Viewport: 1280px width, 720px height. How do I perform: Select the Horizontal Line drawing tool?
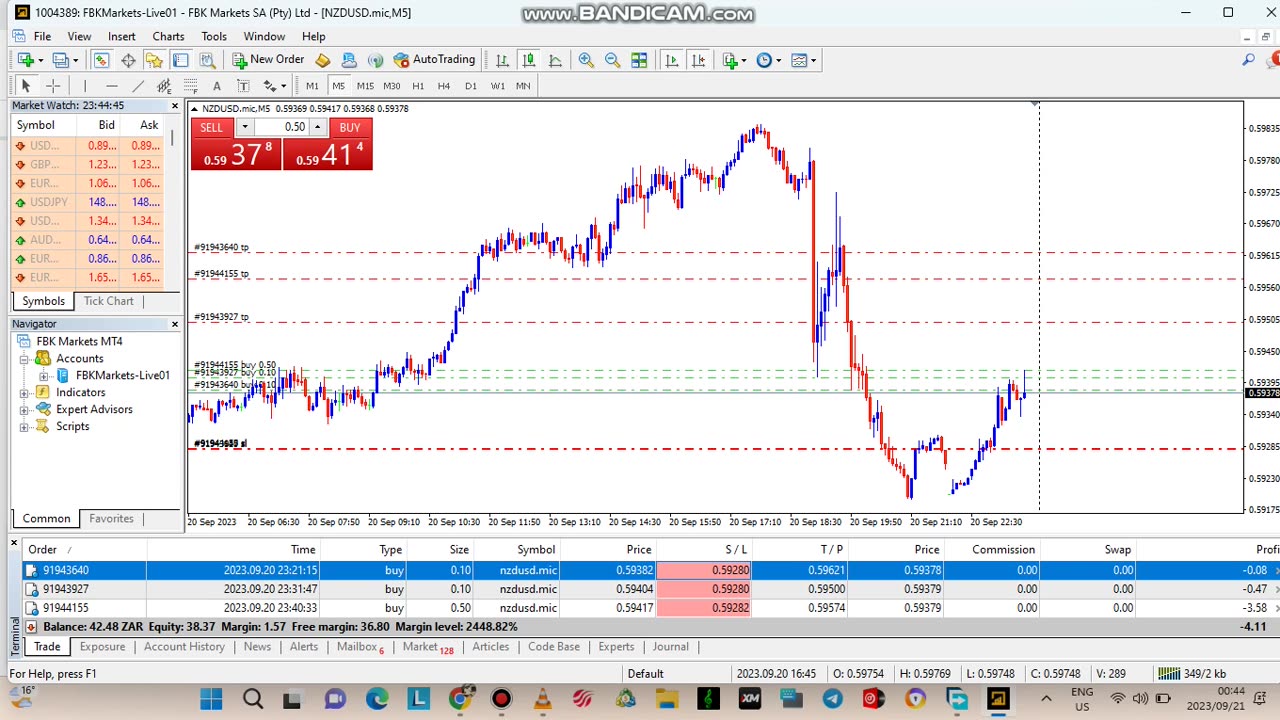(x=112, y=86)
